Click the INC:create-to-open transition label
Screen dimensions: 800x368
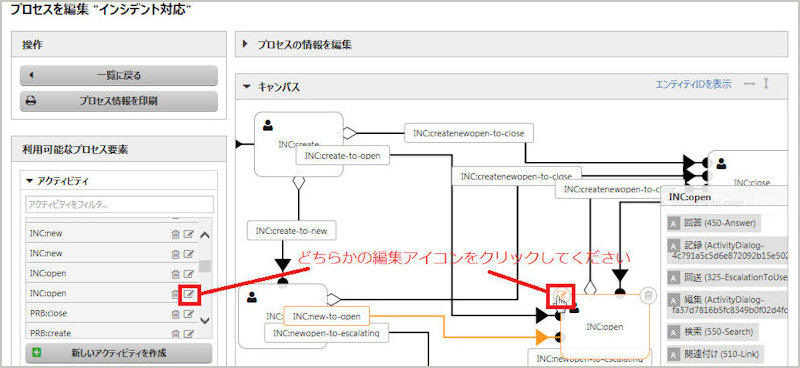342,156
